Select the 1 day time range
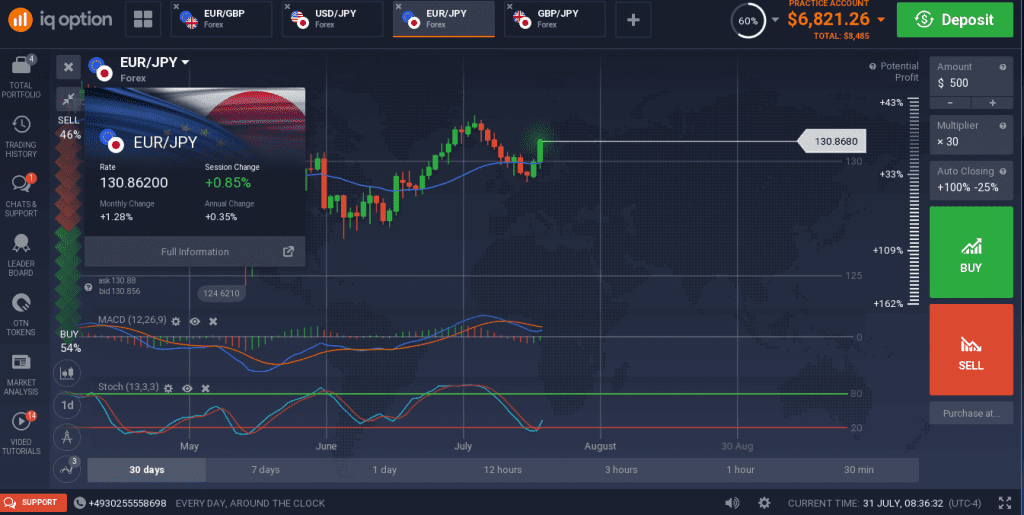 point(384,470)
